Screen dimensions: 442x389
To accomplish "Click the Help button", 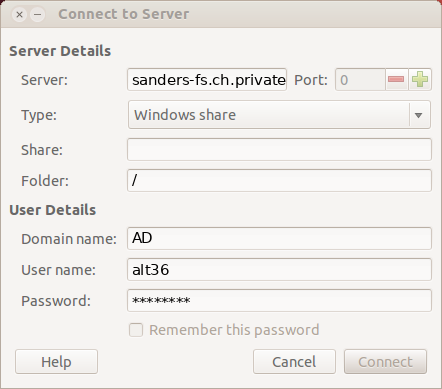I will tap(56, 362).
